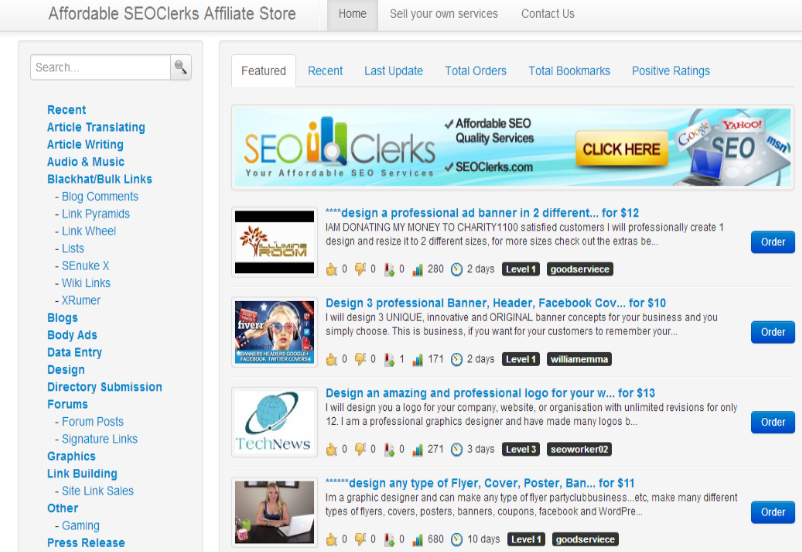Click orders chart icon showing 280
The width and height of the screenshot is (802, 552).
click(x=418, y=269)
